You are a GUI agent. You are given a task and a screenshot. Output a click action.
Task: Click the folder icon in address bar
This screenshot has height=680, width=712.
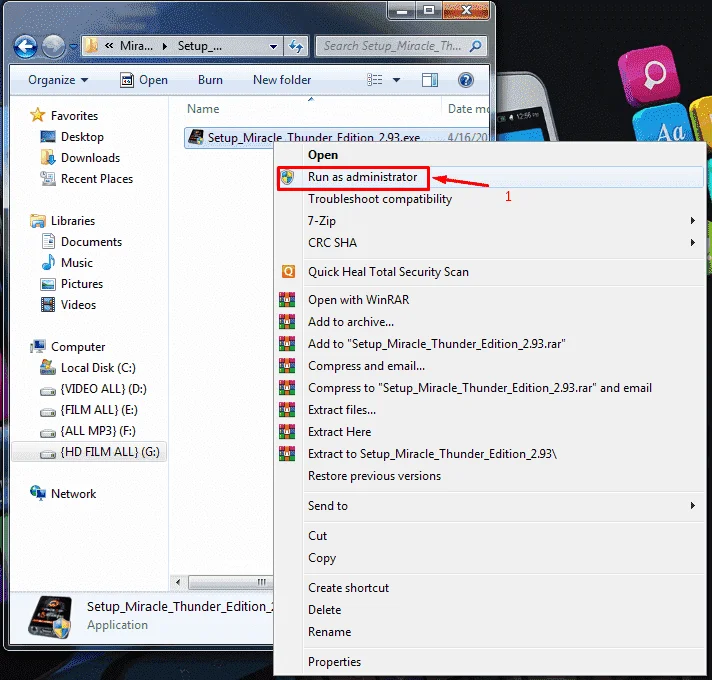point(91,46)
